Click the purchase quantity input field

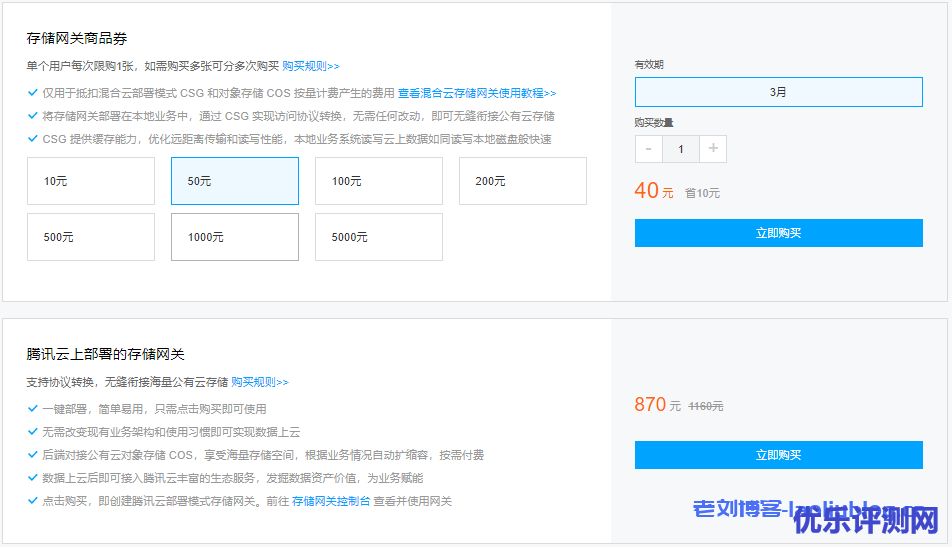681,149
